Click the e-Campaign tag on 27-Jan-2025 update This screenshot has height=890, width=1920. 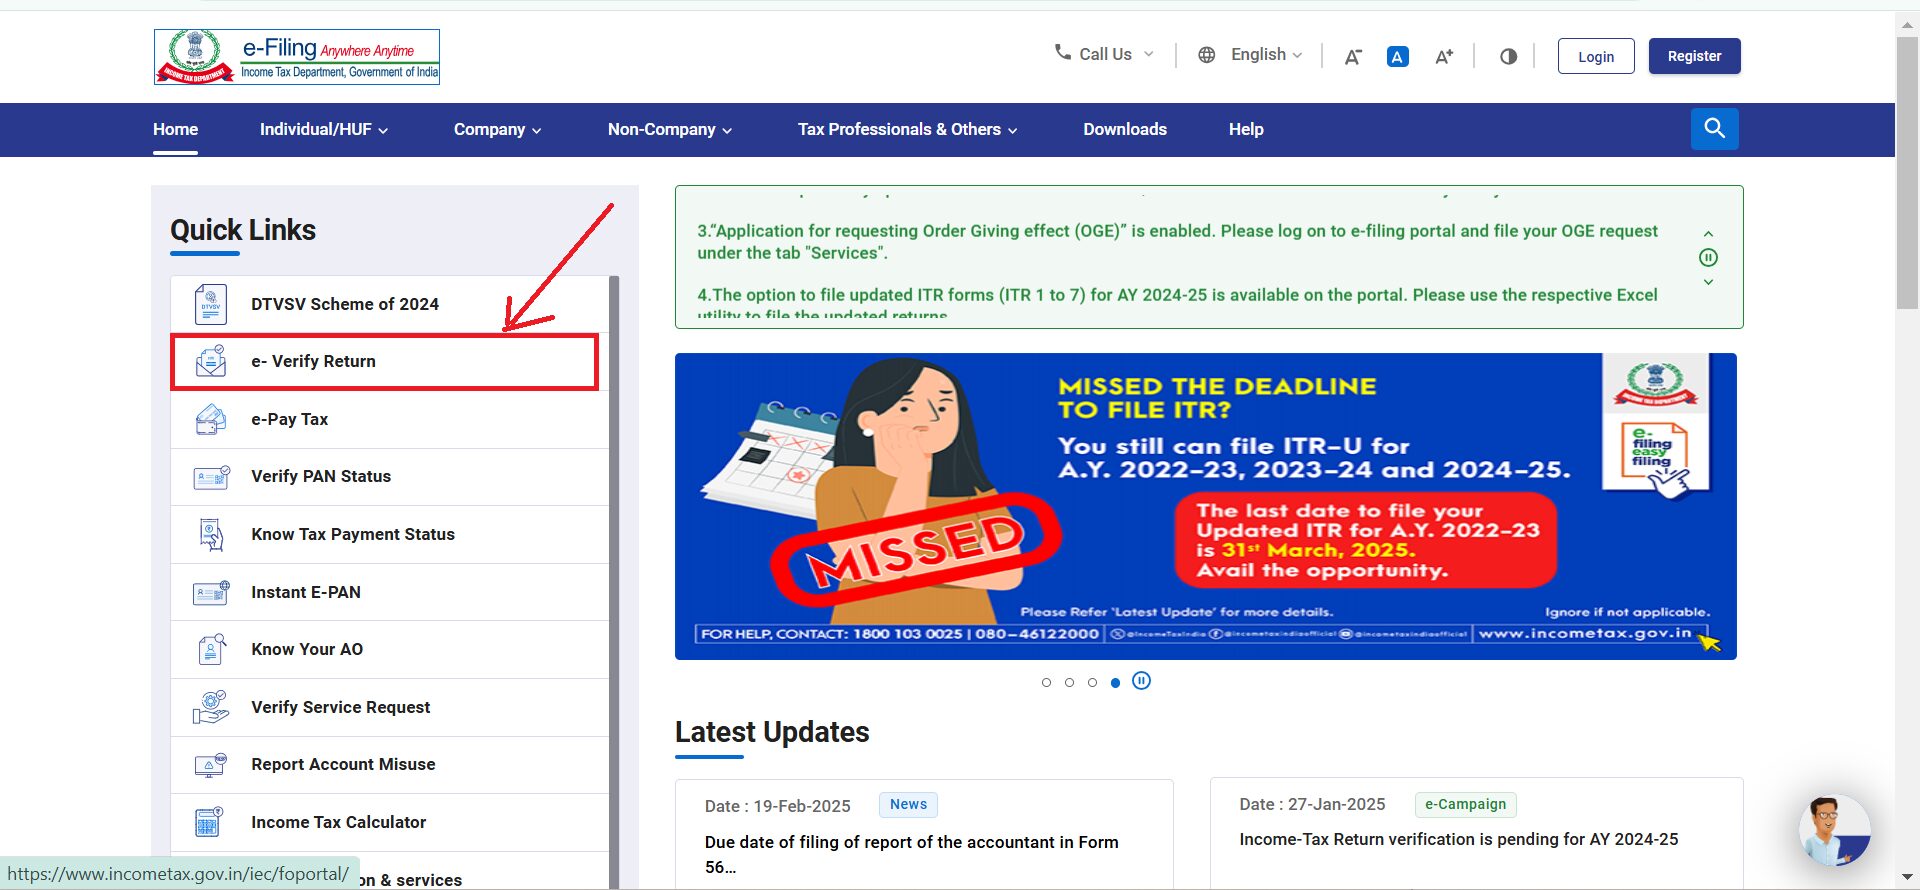[1465, 804]
